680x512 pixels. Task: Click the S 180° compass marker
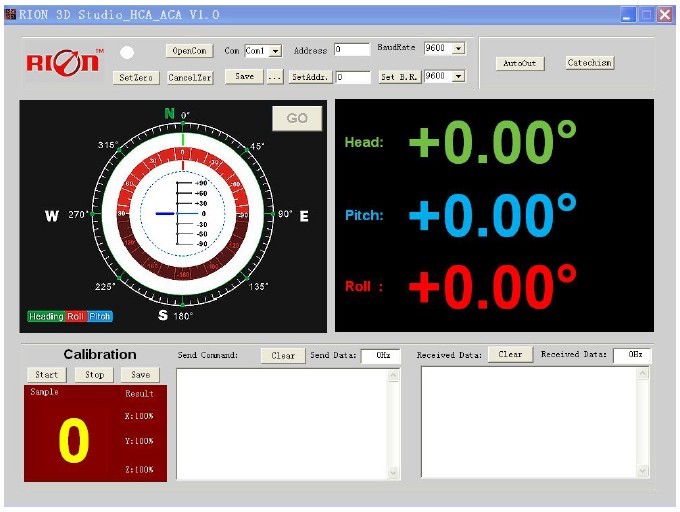click(x=175, y=315)
